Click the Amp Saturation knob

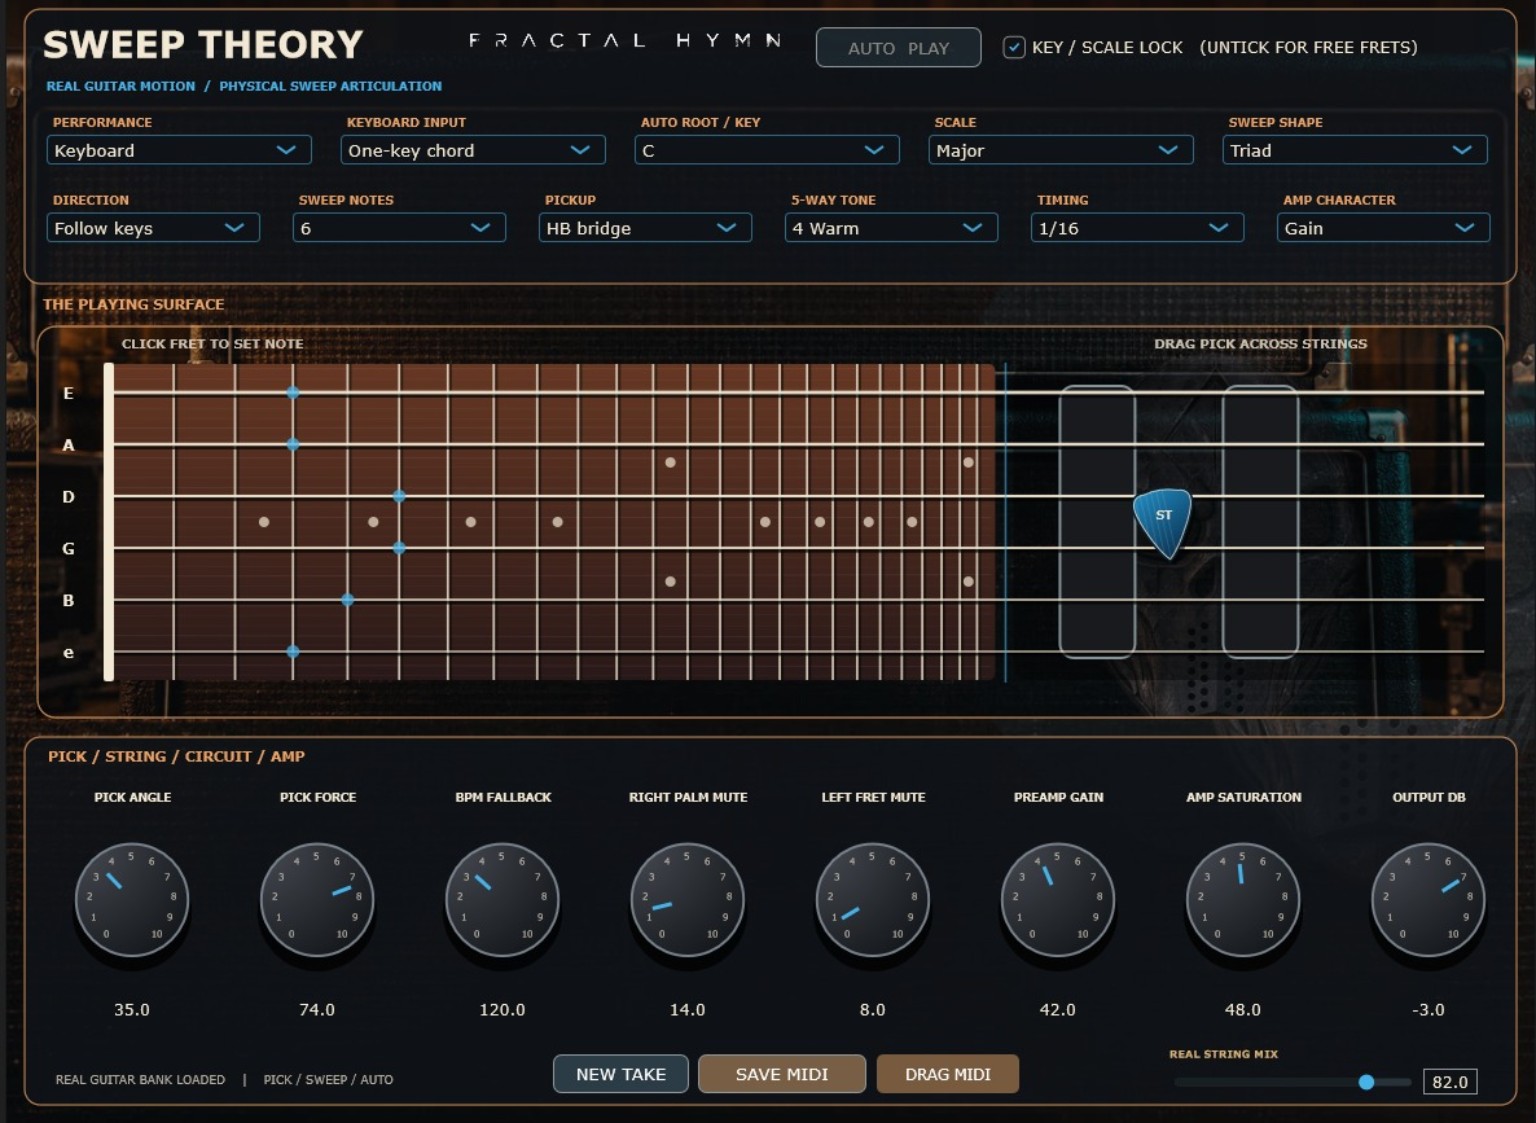coord(1243,899)
